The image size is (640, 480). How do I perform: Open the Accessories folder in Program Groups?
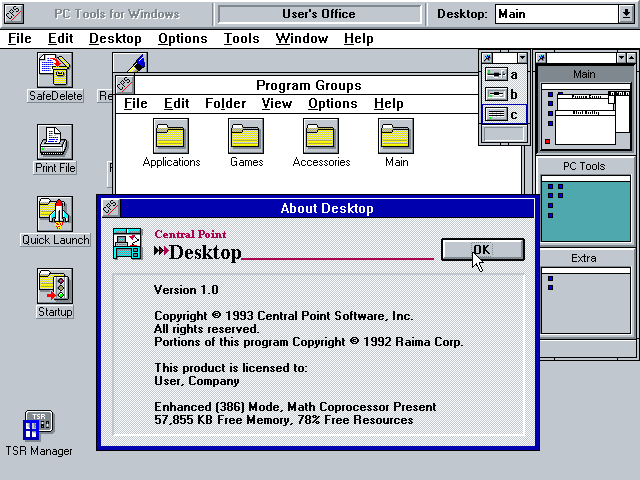pos(321,136)
